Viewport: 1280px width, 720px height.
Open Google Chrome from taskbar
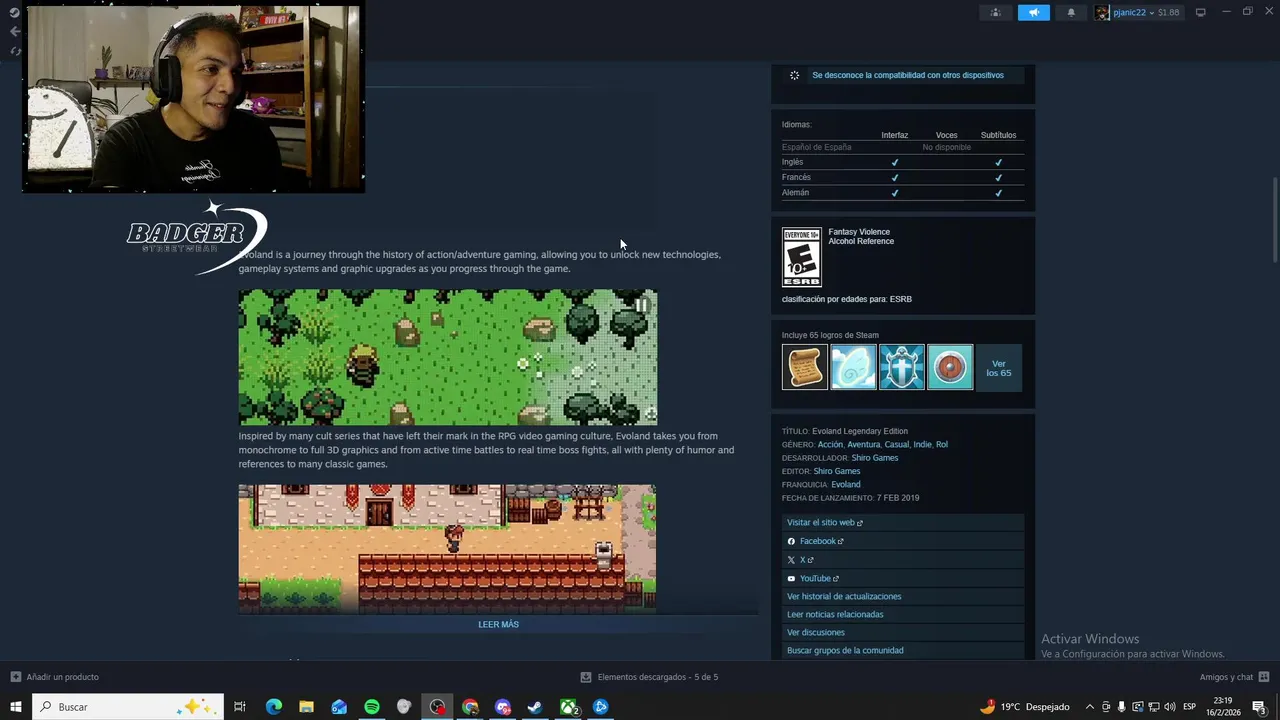click(x=470, y=707)
